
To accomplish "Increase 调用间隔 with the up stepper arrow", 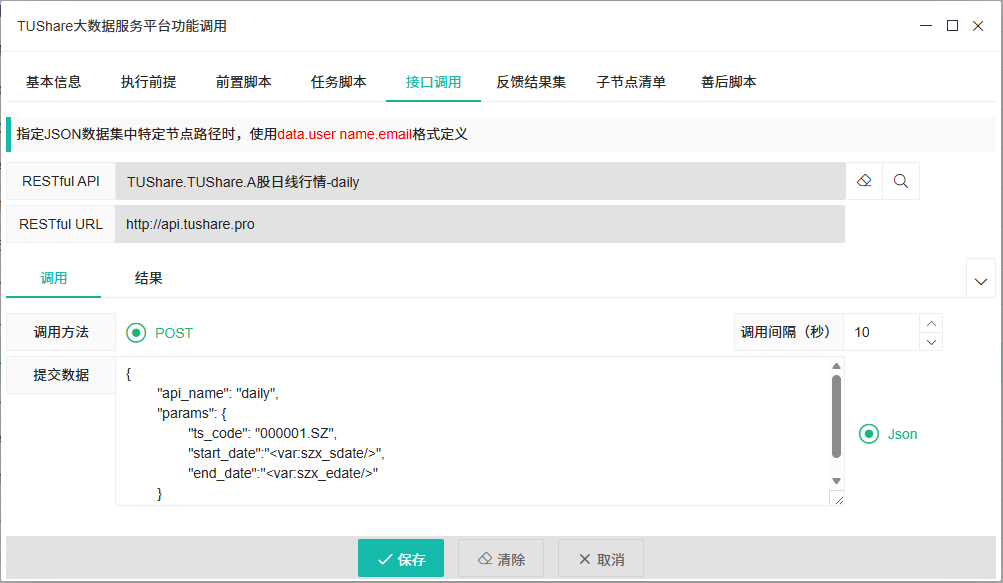I will (x=931, y=322).
